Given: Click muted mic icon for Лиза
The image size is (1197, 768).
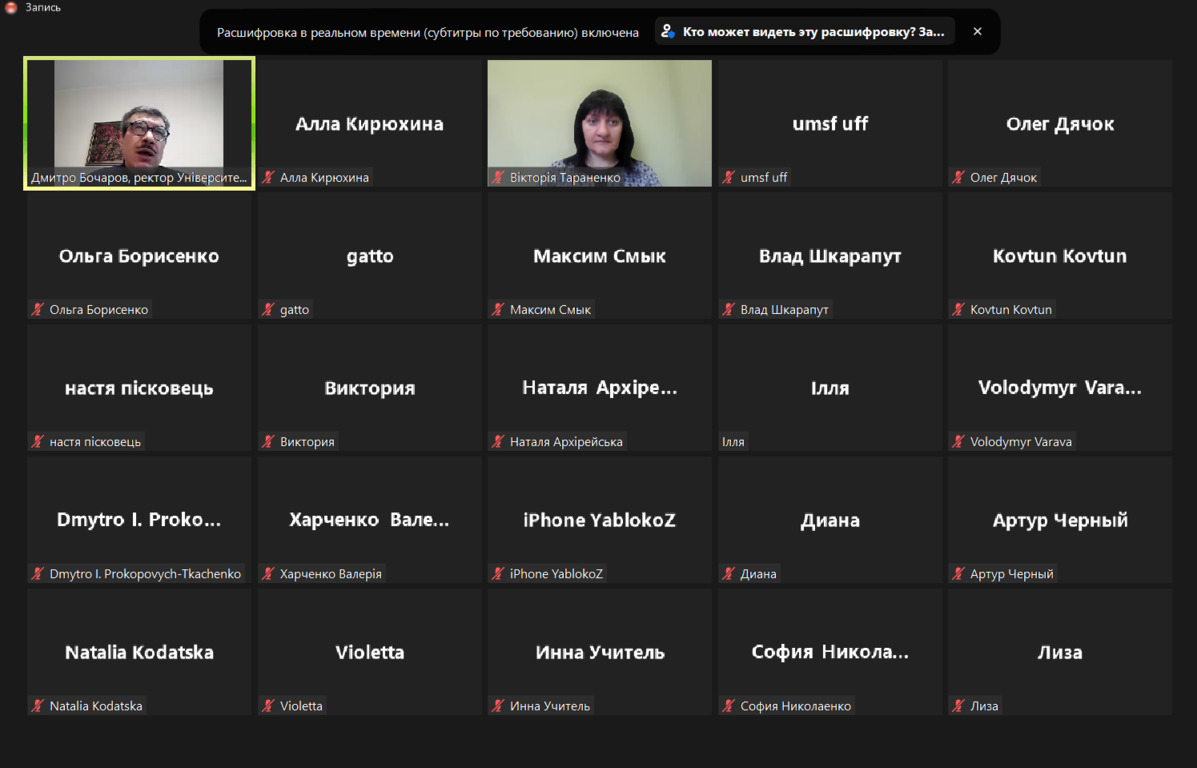Looking at the screenshot, I should [958, 705].
